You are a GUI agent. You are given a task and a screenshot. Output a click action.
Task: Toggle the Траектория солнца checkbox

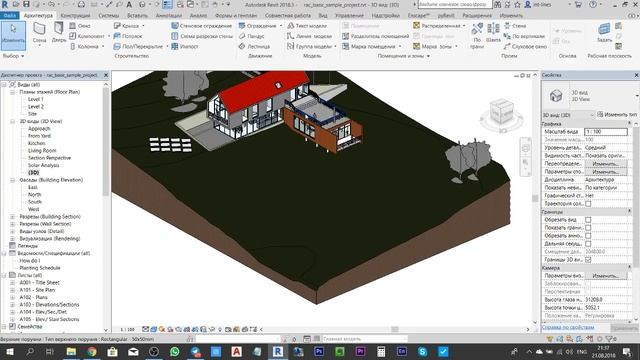tap(588, 204)
